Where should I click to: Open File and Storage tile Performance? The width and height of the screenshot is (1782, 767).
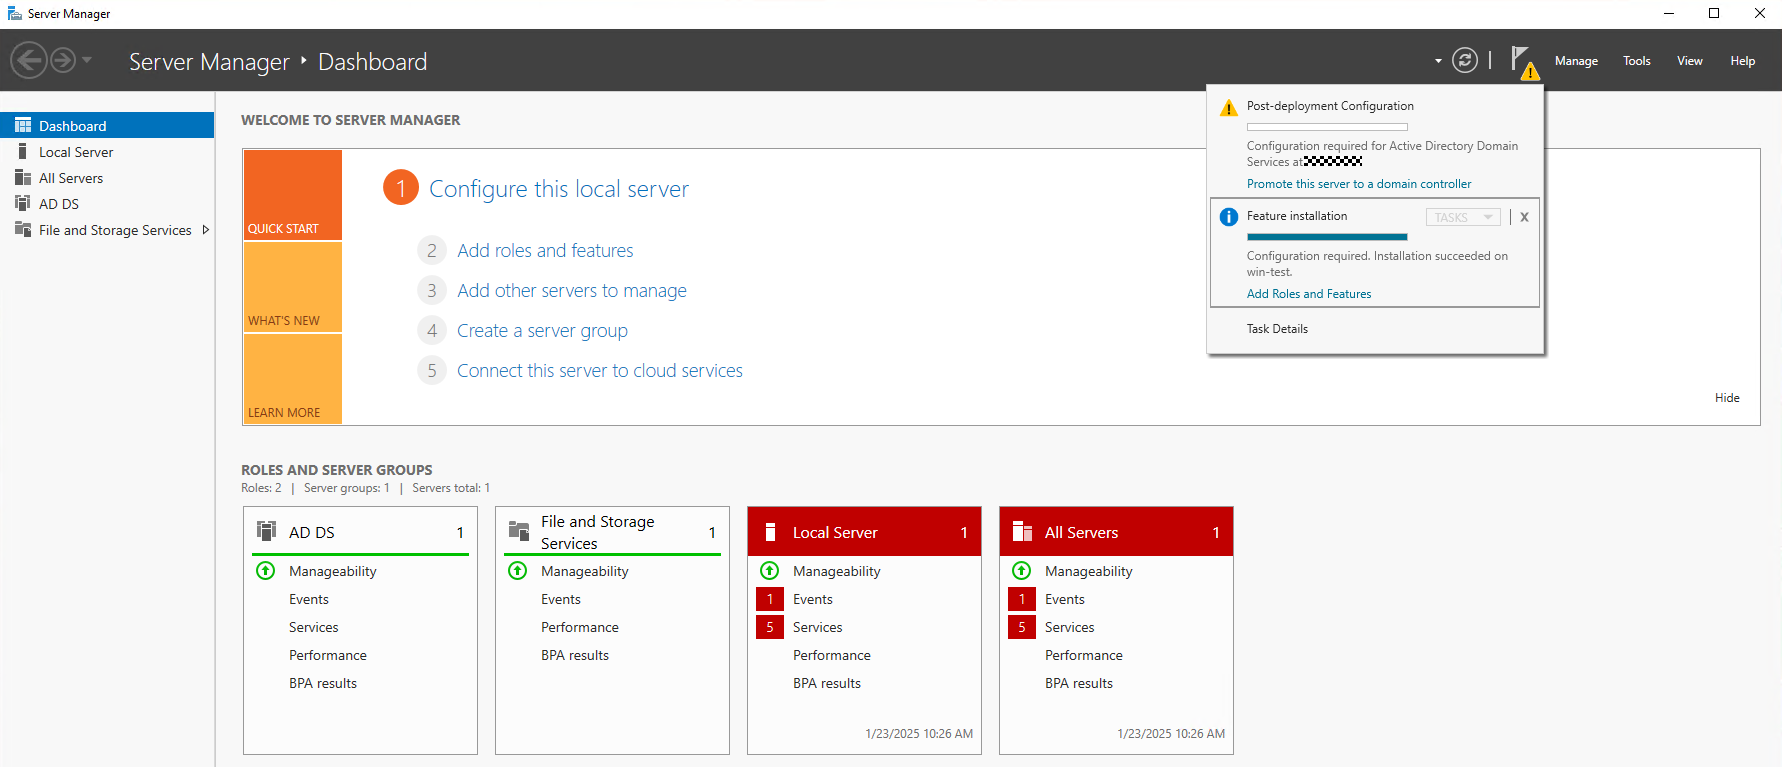coord(580,627)
